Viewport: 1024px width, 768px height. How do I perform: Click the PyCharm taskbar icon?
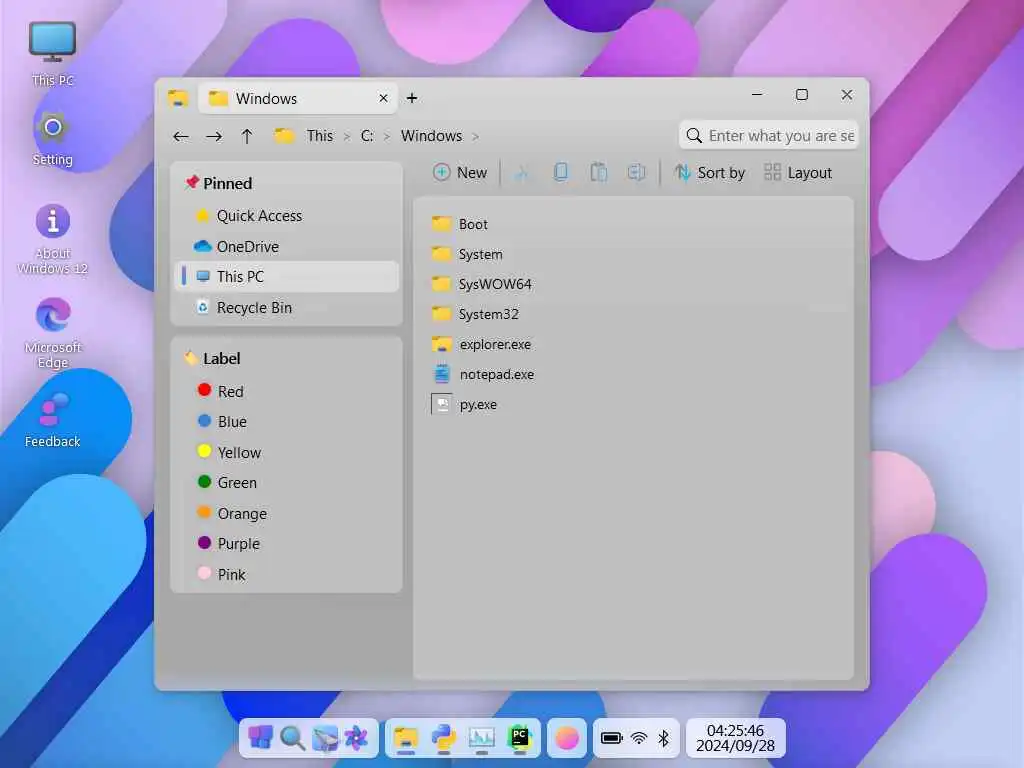pos(520,739)
